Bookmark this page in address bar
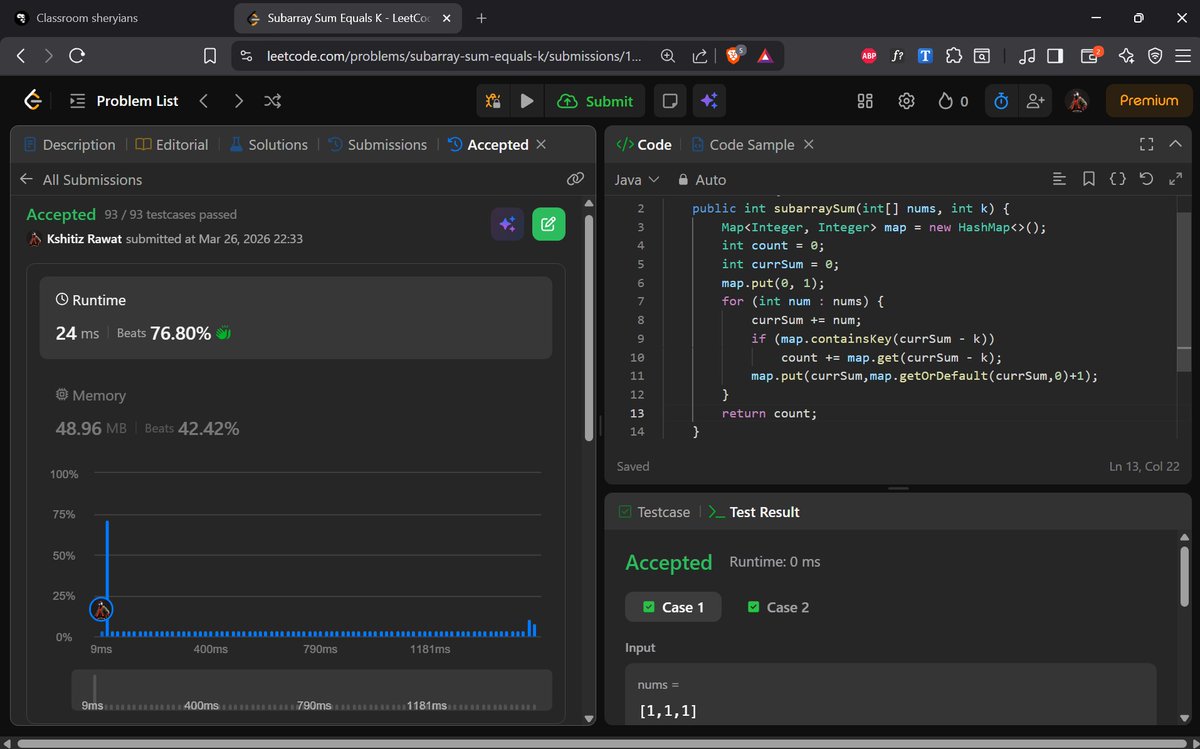Viewport: 1200px width, 749px height. (210, 56)
